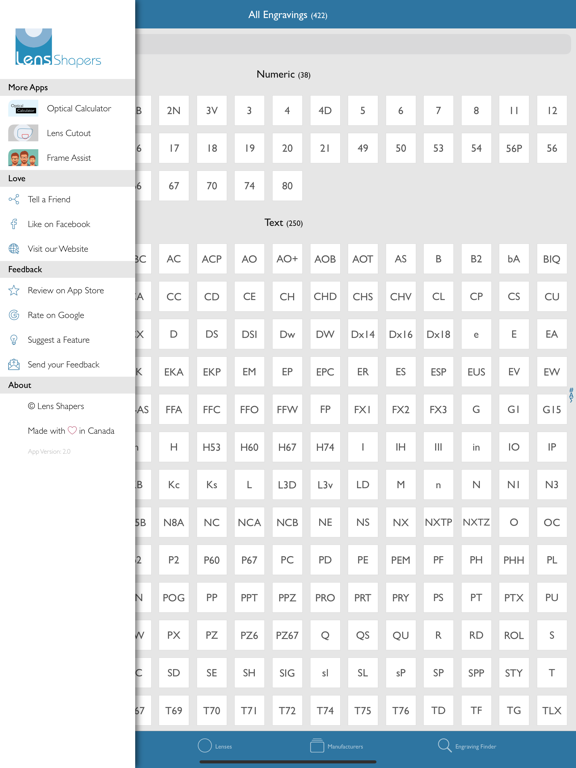Select the N8A engraving tile
This screenshot has width=576, height=768.
point(174,523)
